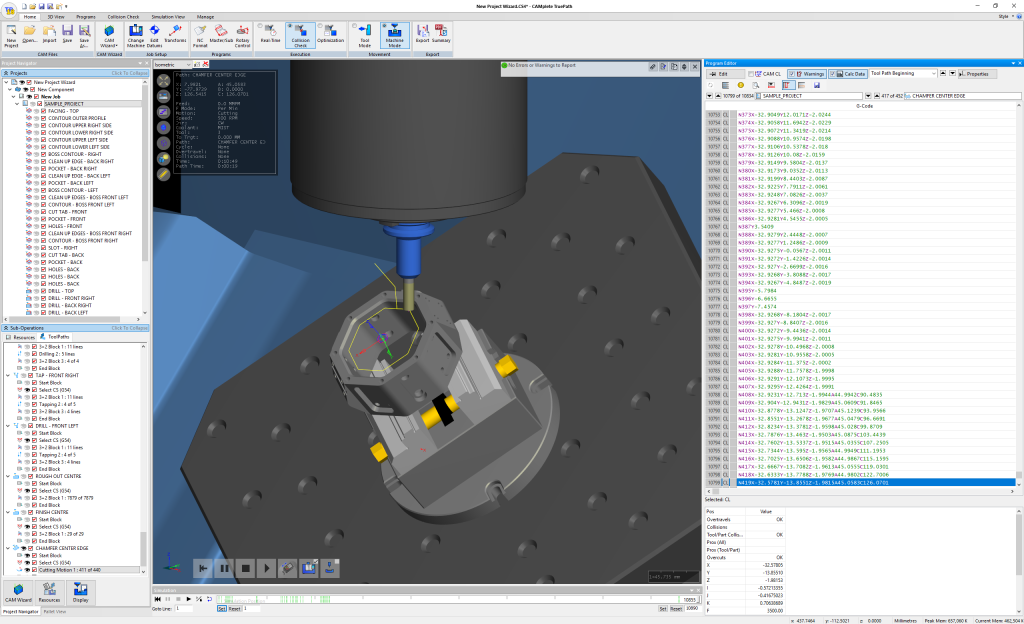Open the Tool Path Beginning dropdown

tap(934, 74)
